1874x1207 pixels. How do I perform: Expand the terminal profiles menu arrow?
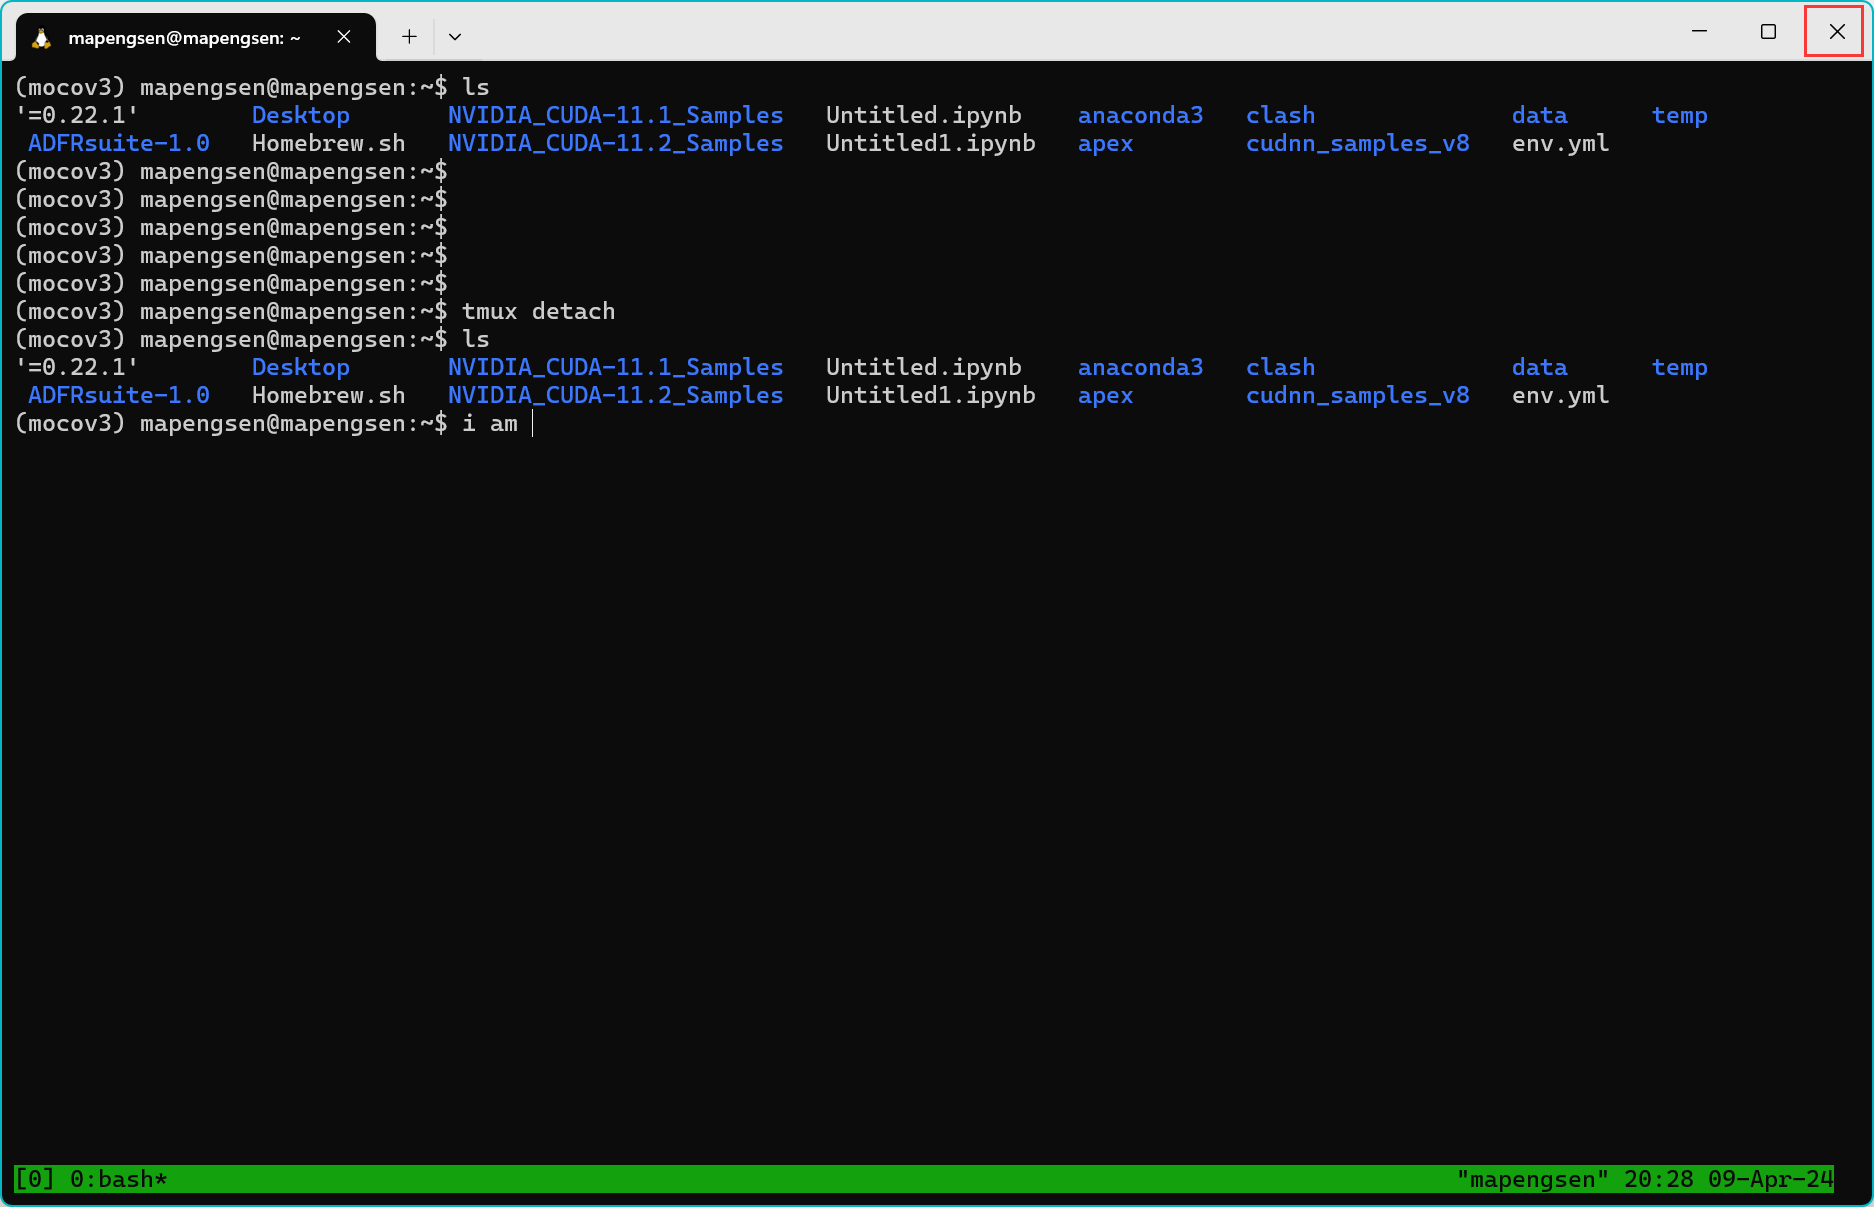[455, 36]
